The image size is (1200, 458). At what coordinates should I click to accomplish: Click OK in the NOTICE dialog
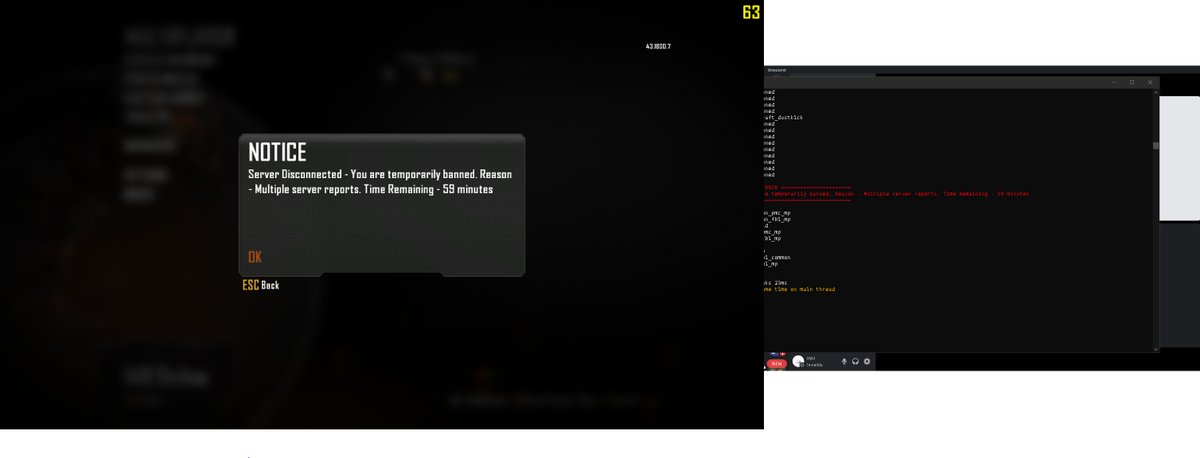255,257
